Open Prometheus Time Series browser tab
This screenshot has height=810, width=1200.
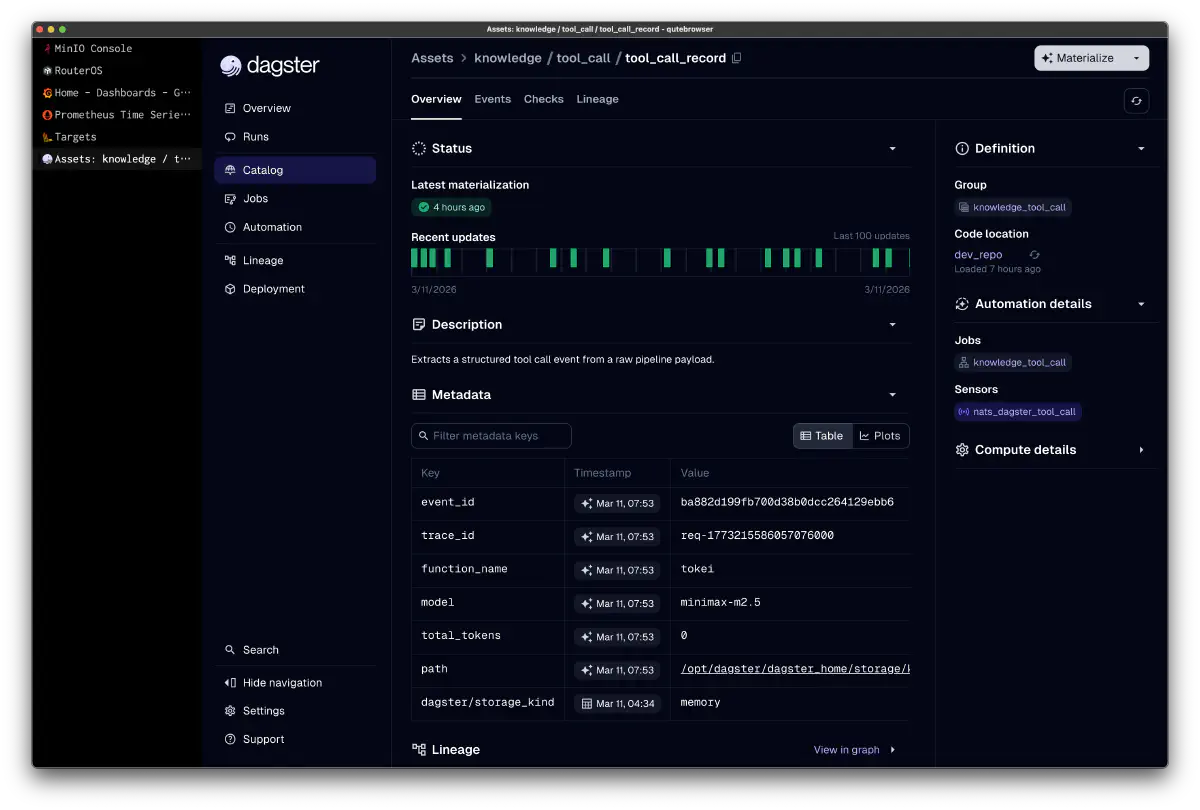117,114
